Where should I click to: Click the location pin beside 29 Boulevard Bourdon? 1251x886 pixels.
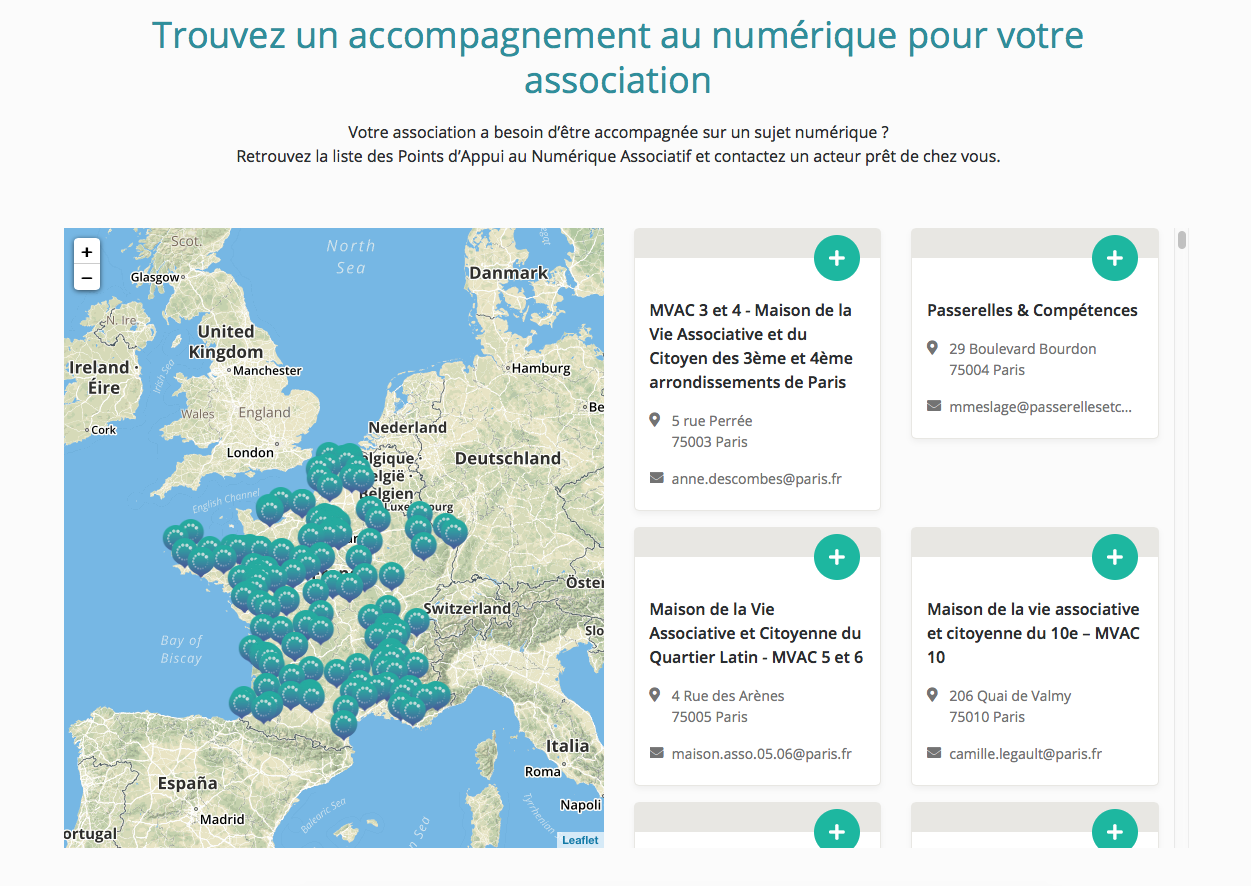(932, 348)
